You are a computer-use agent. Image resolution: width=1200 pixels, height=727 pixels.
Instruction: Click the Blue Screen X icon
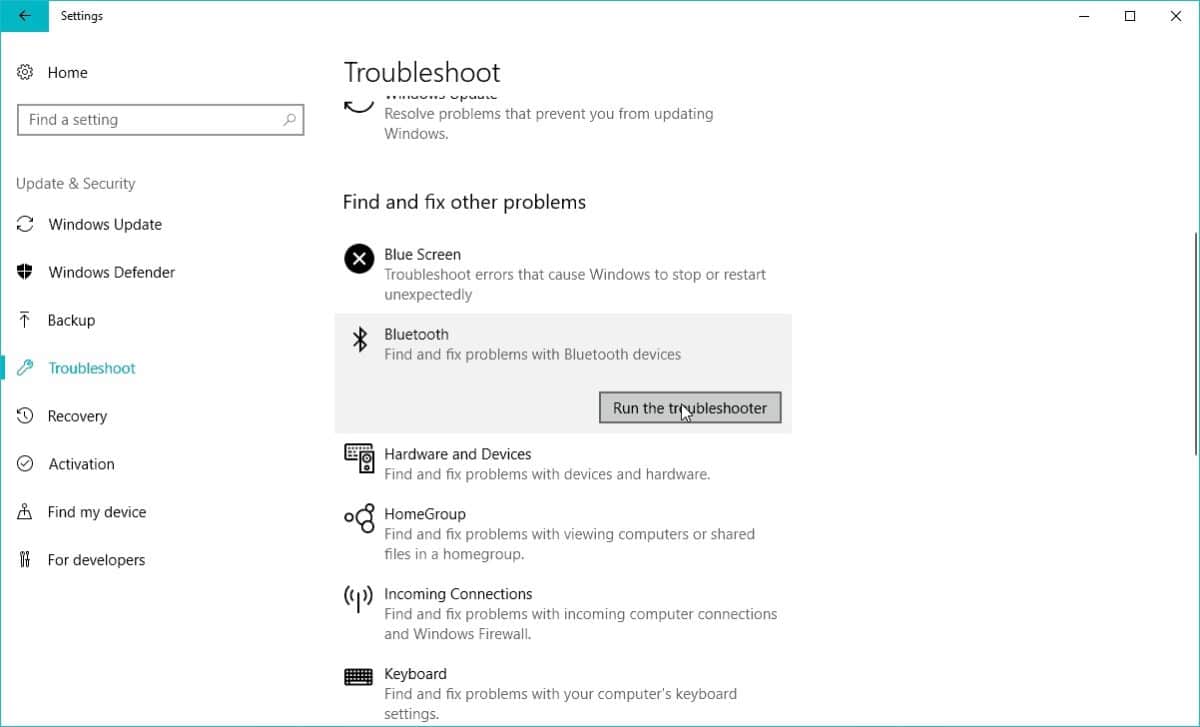coord(359,259)
